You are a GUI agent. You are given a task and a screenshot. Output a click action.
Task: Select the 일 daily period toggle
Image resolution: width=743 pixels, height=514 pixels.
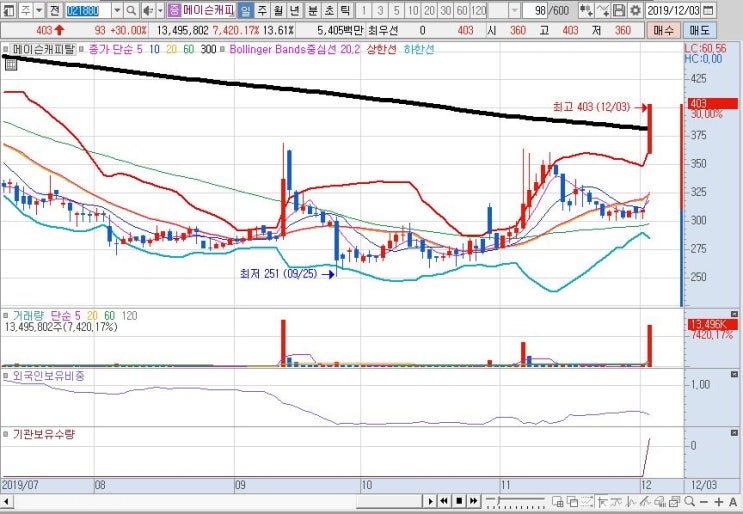click(x=245, y=10)
